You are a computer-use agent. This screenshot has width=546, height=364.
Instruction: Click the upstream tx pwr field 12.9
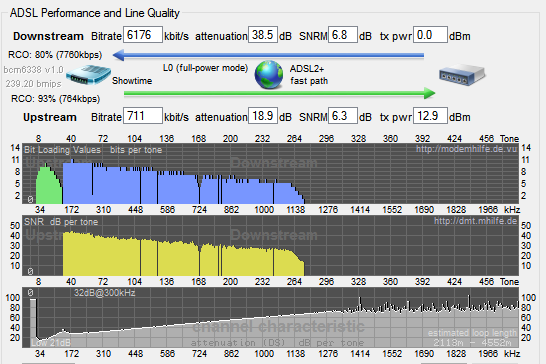click(430, 116)
